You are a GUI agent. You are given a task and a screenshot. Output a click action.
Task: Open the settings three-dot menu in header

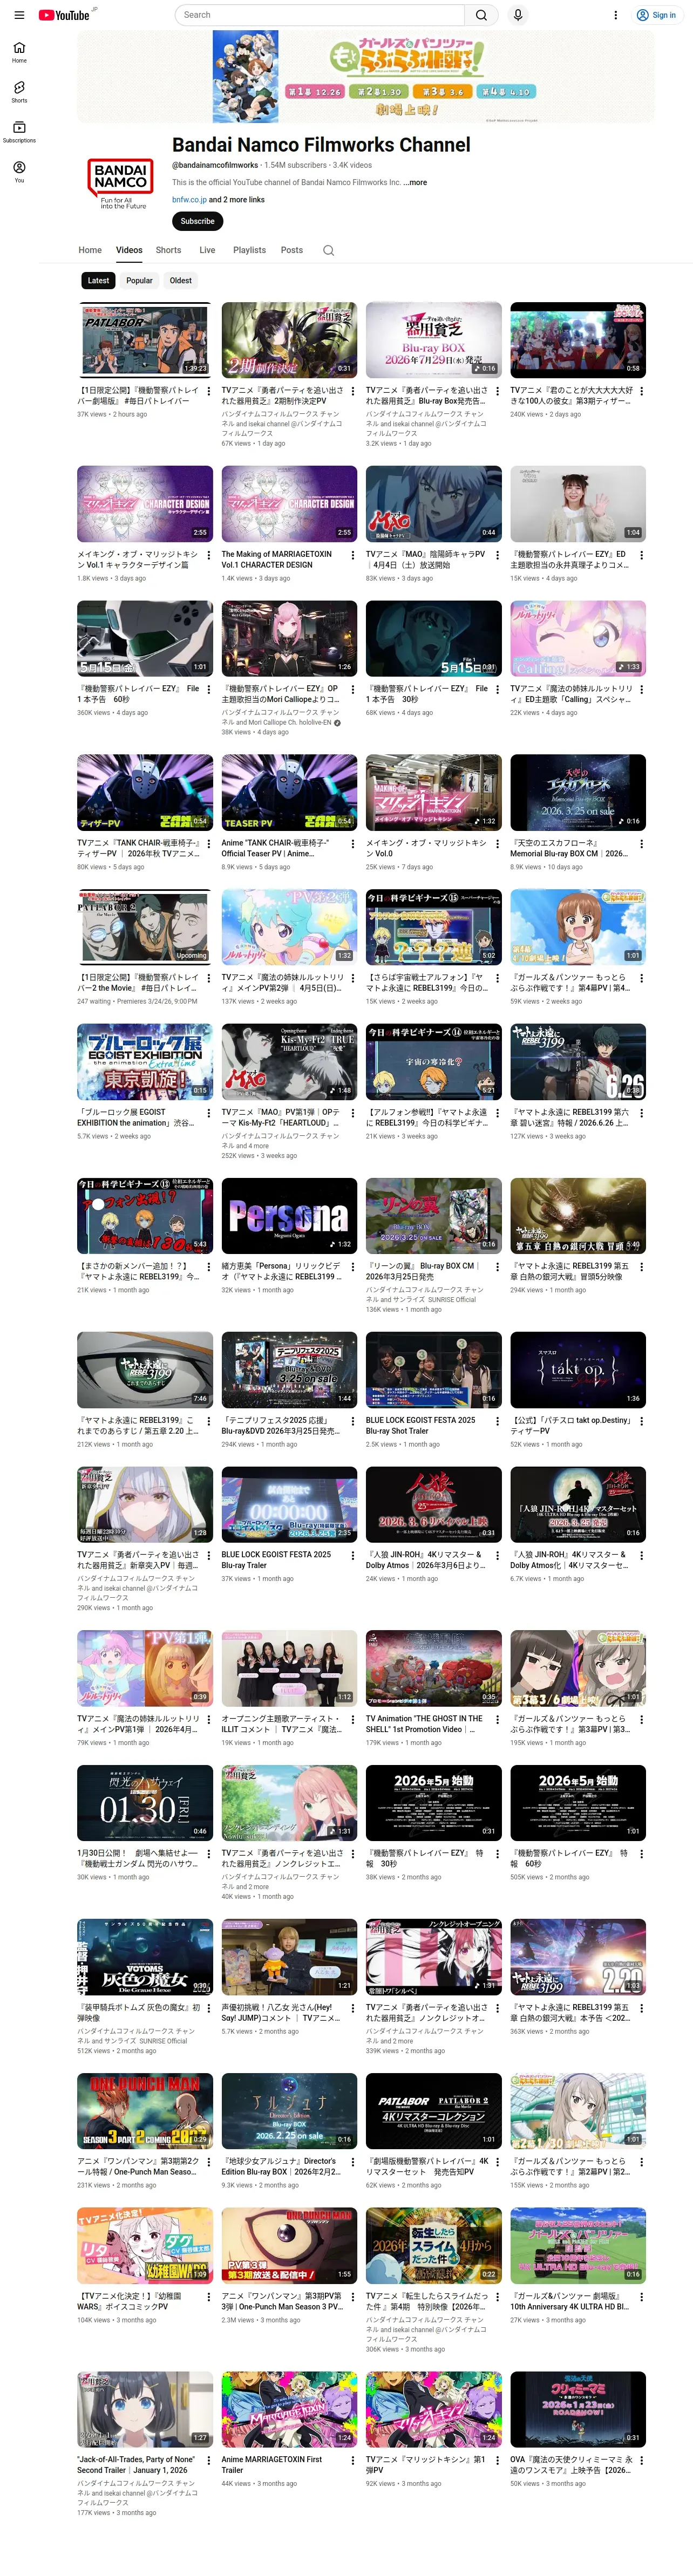pyautogui.click(x=615, y=15)
